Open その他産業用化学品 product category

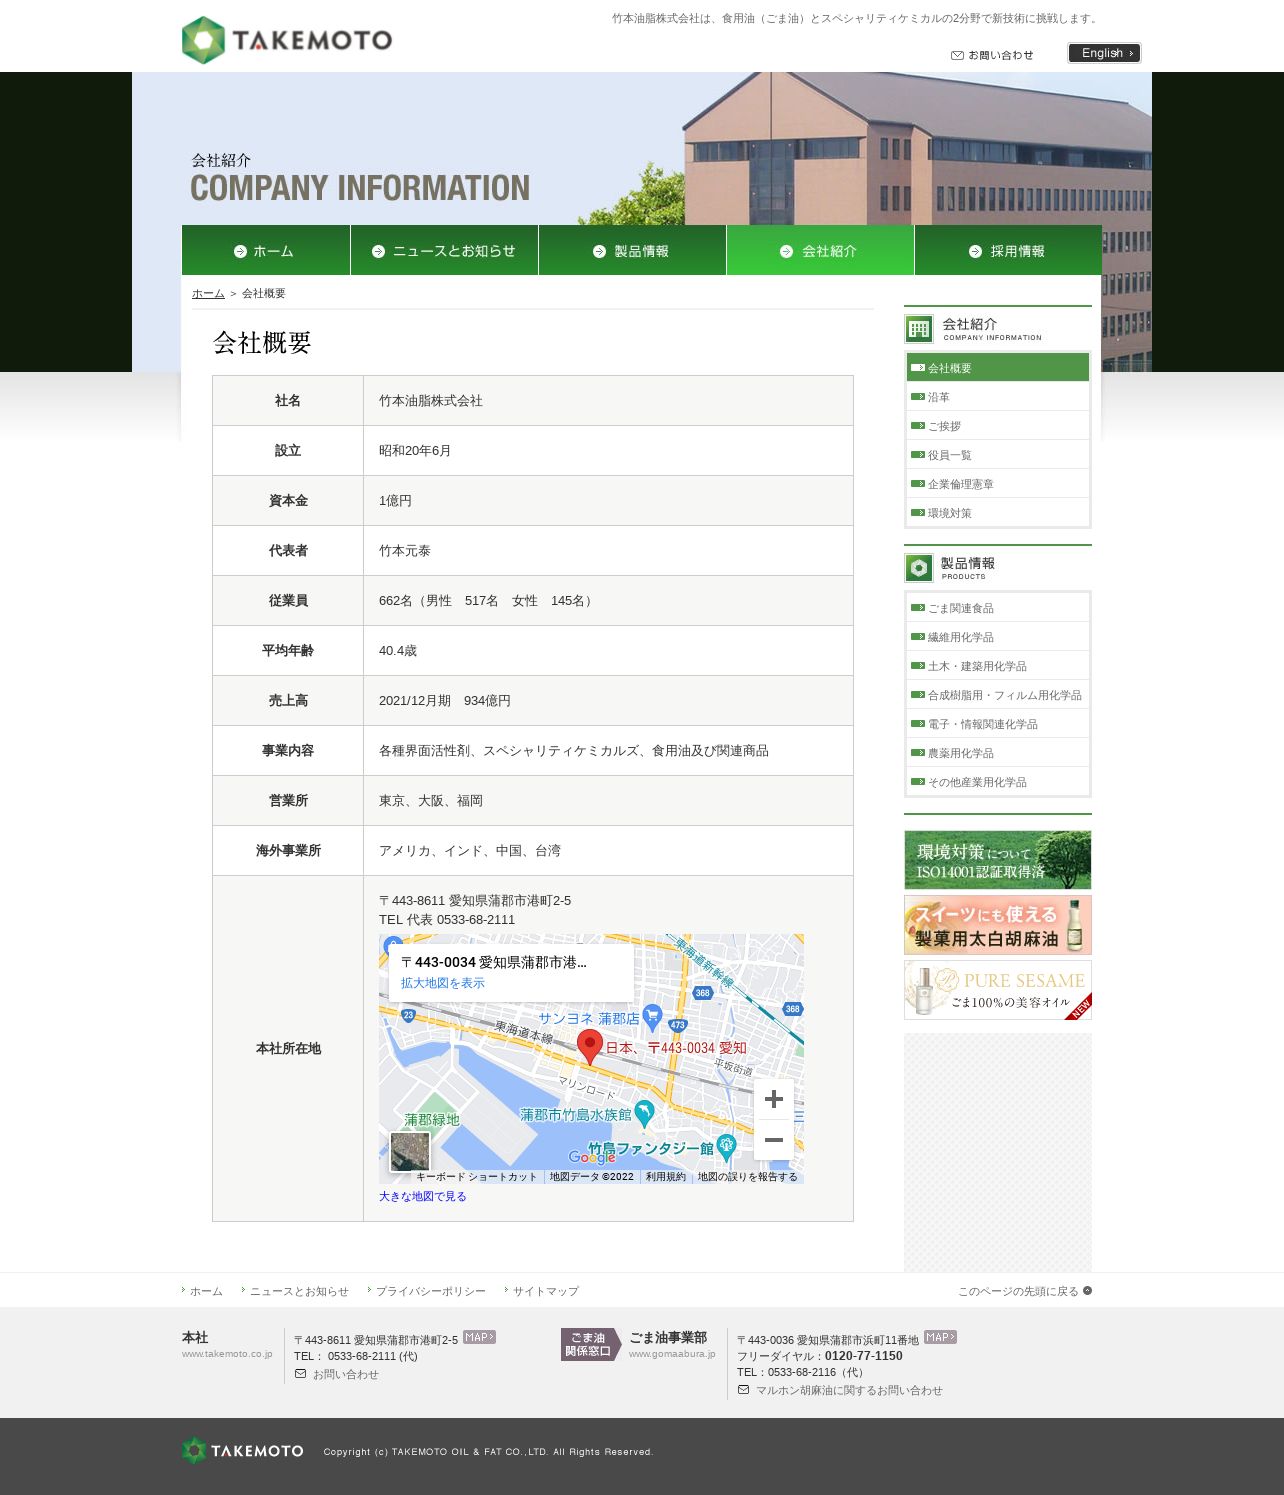click(x=998, y=781)
